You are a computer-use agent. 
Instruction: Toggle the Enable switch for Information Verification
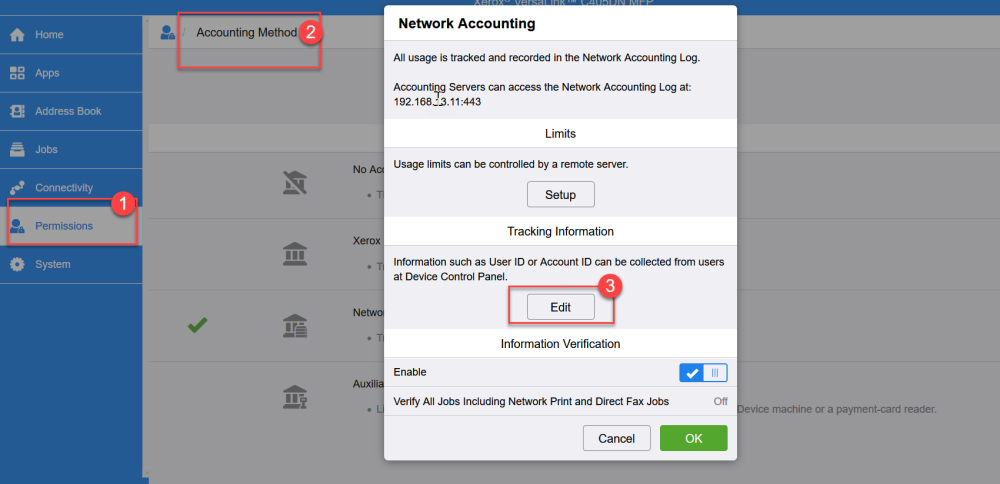coord(703,373)
